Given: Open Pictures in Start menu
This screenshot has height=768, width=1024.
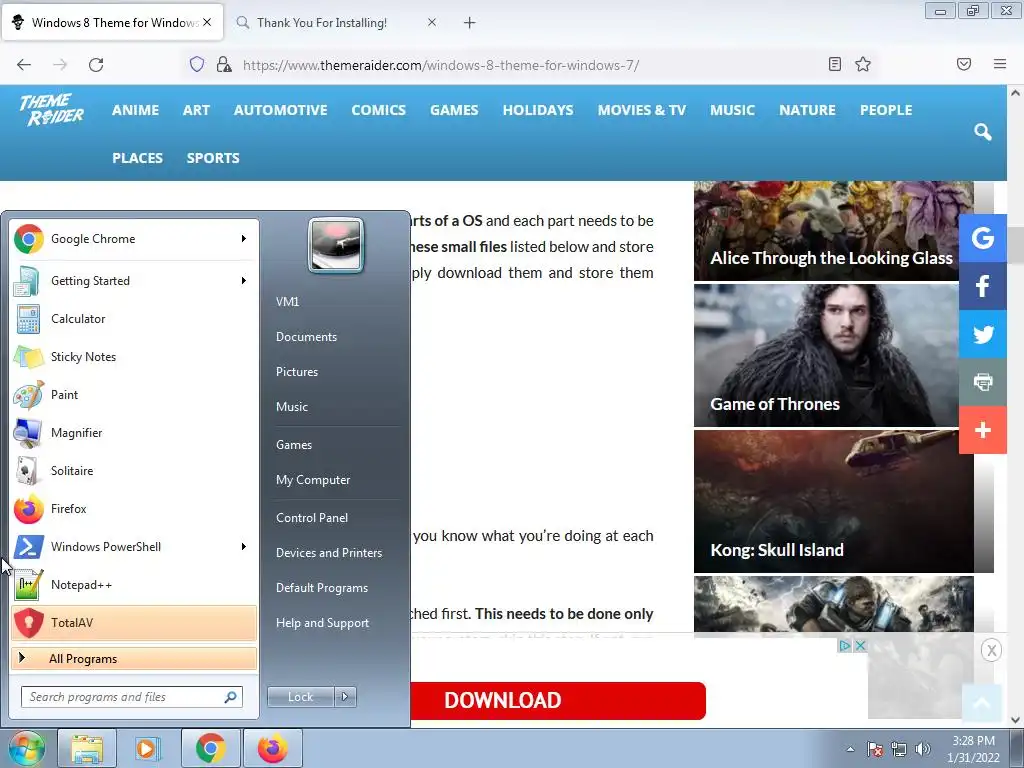Looking at the screenshot, I should tap(296, 372).
